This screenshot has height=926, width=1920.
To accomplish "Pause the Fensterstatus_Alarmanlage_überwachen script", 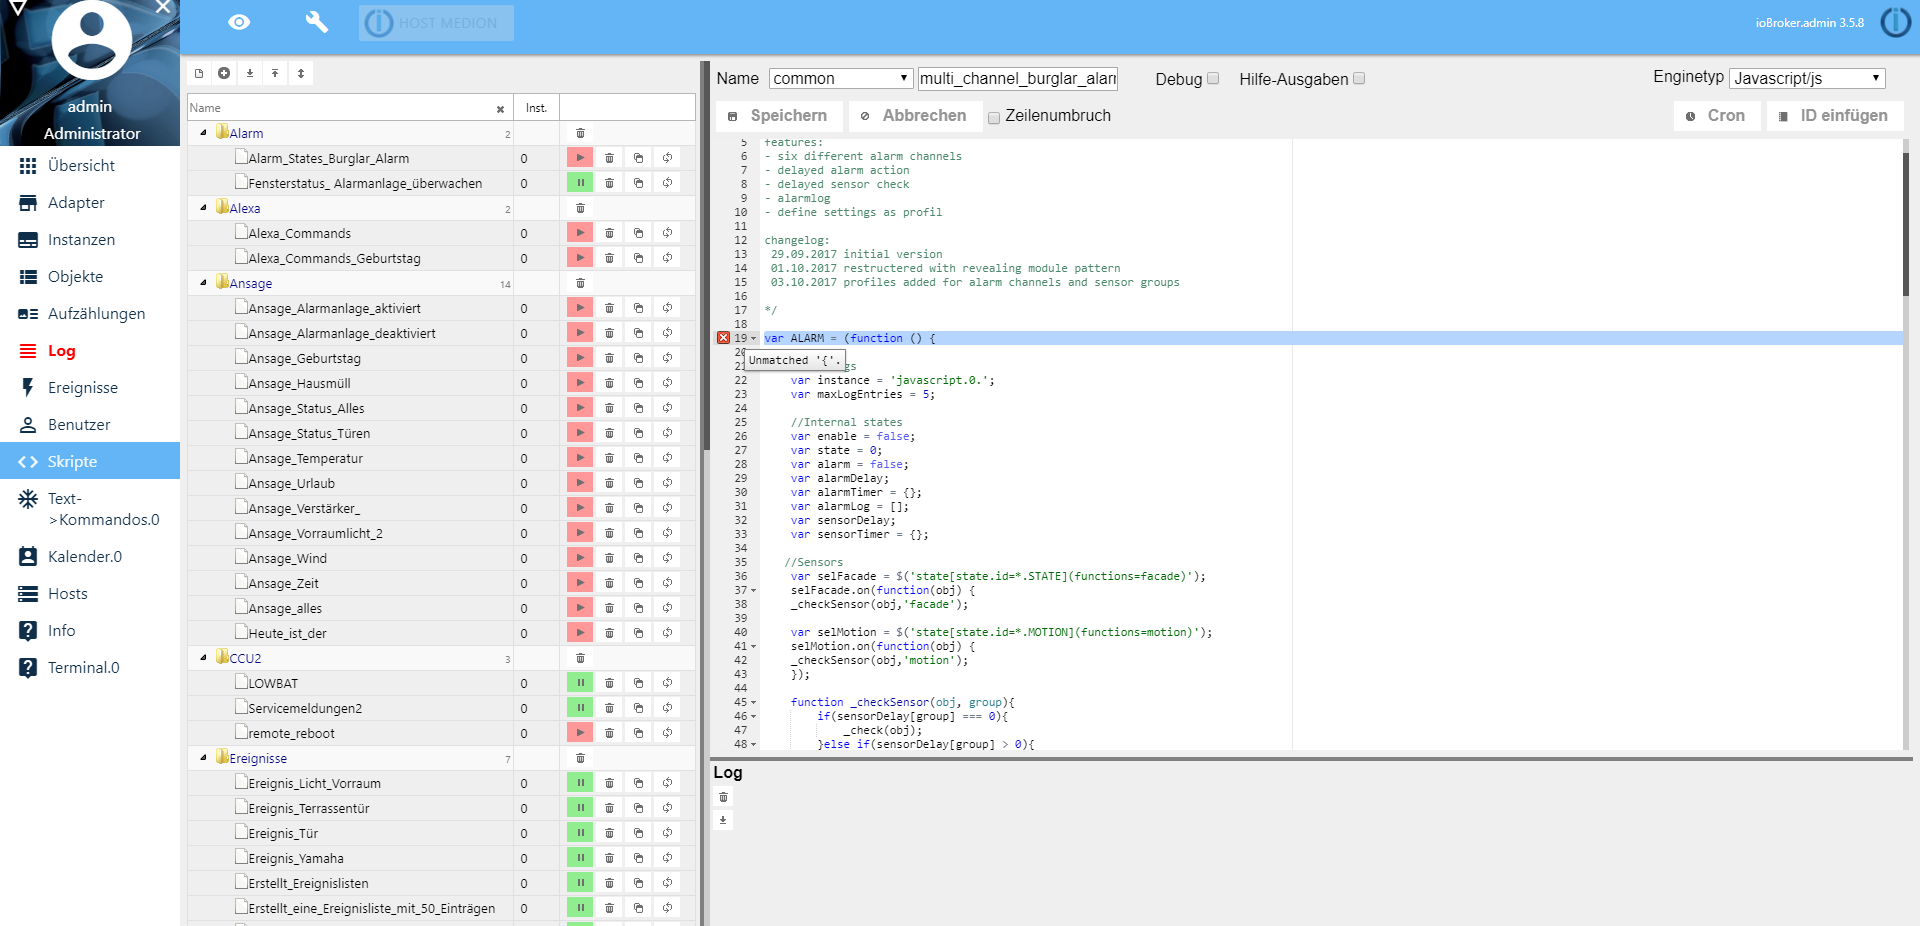I will click(580, 183).
